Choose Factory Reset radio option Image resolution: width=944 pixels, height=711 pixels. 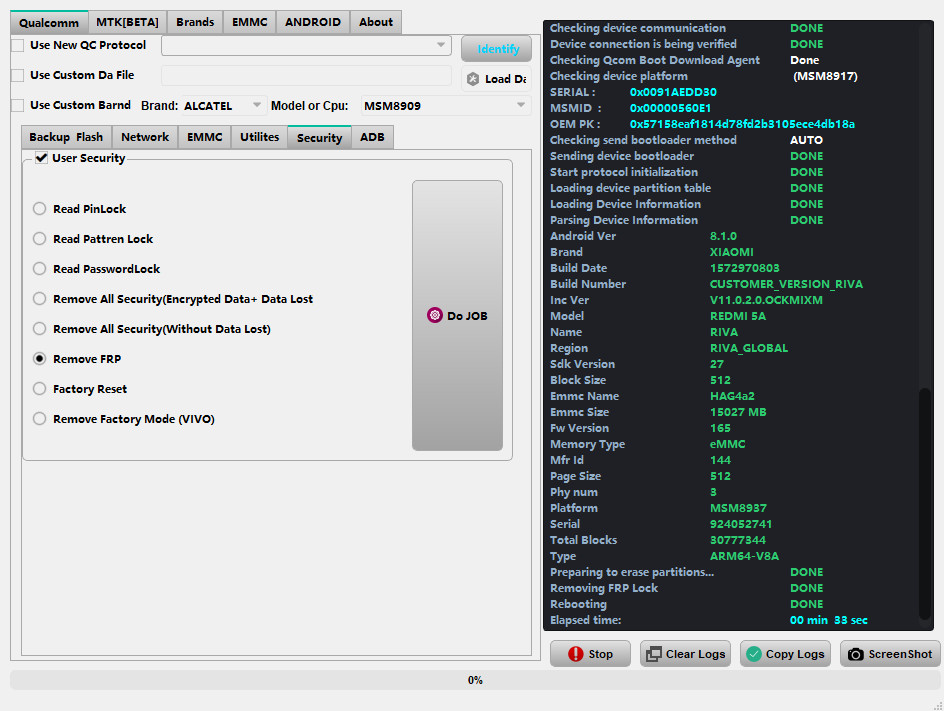(x=40, y=389)
